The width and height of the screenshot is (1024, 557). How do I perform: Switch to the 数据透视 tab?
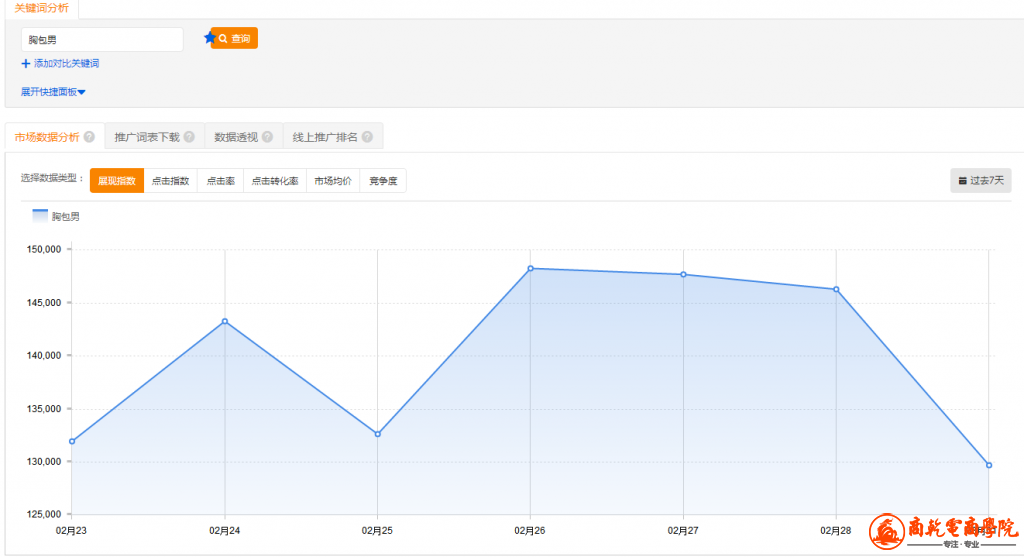(x=236, y=137)
